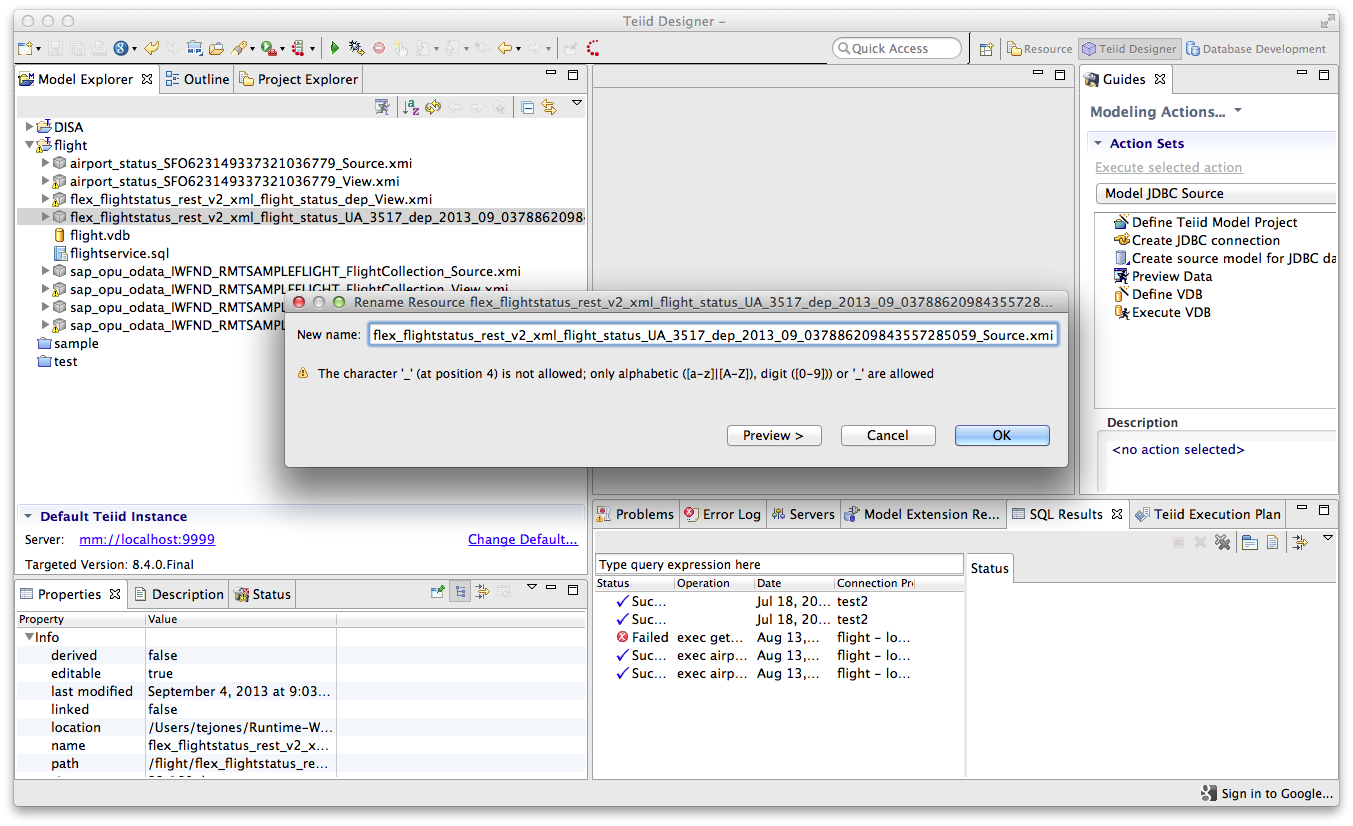
Task: Click OK in Rename Resource dialog
Action: [x=1002, y=435]
